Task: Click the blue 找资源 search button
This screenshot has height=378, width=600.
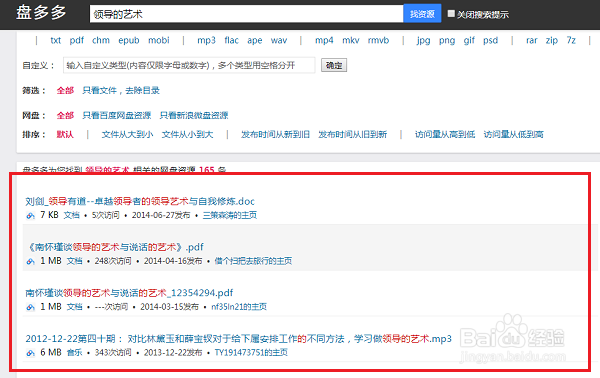Action: 422,14
